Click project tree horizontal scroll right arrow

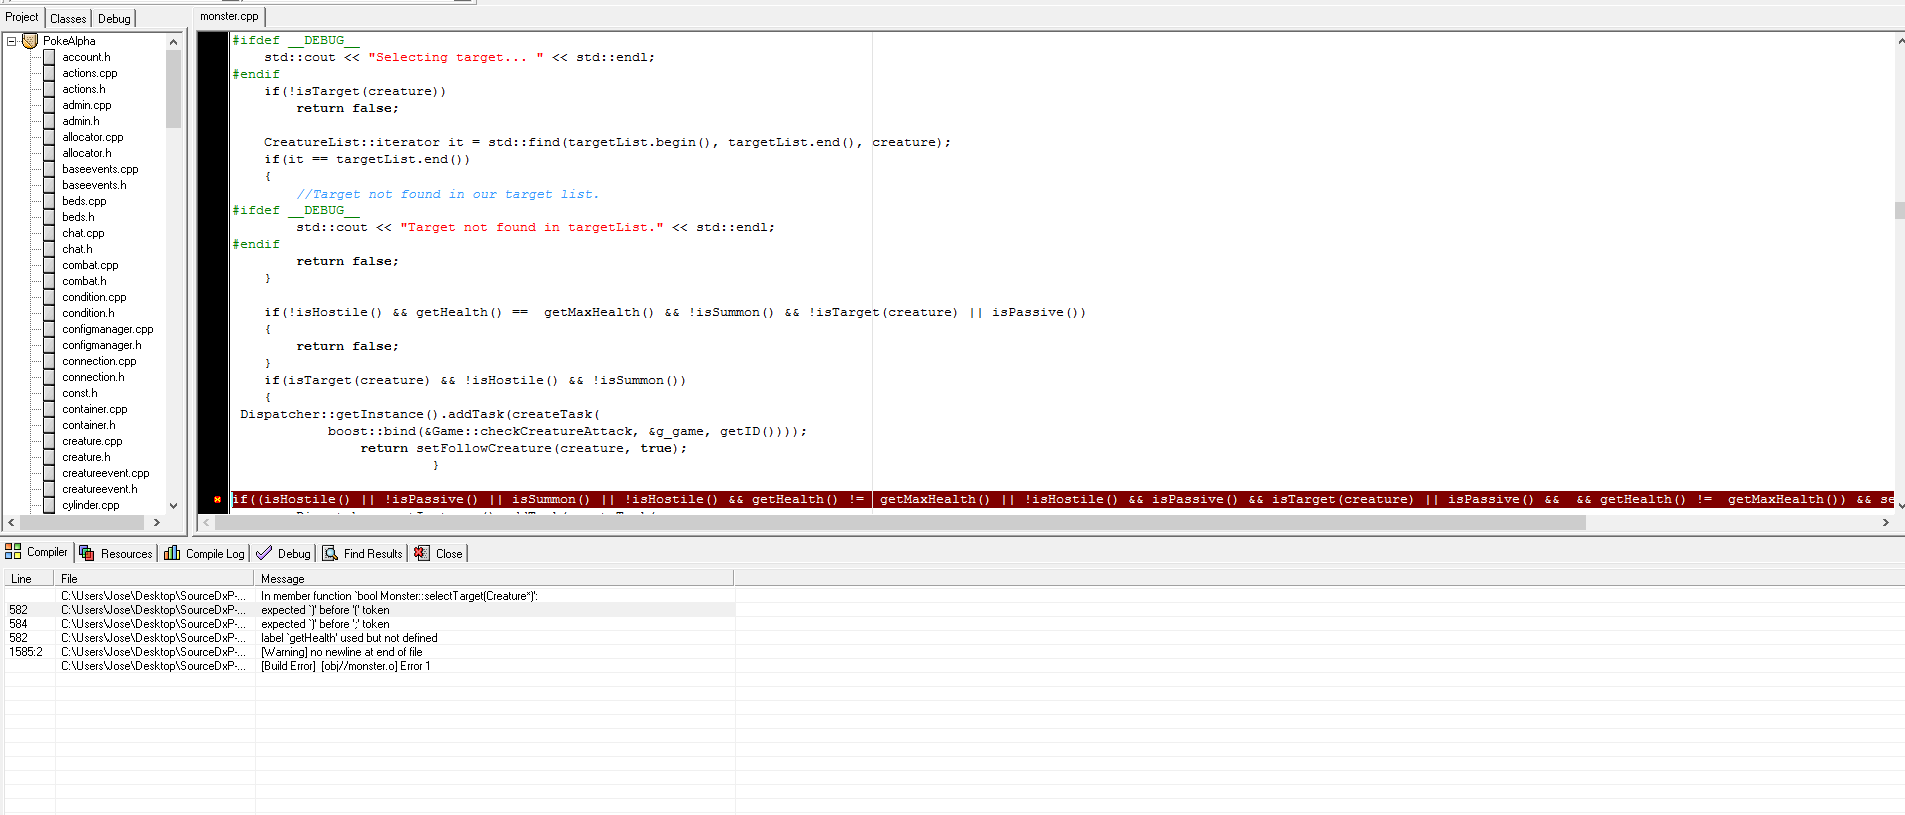click(x=157, y=522)
